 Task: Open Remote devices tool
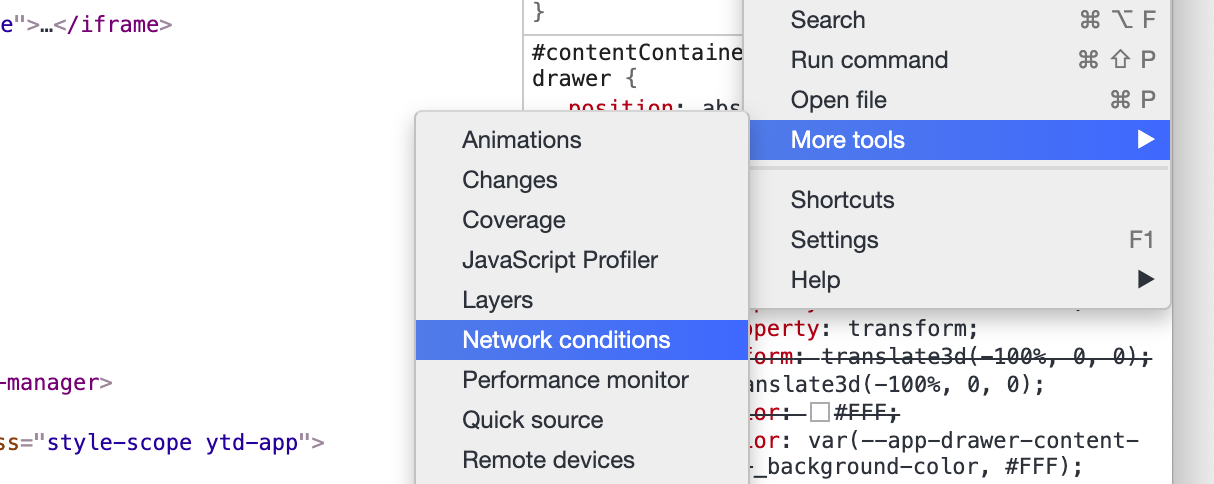[x=548, y=460]
